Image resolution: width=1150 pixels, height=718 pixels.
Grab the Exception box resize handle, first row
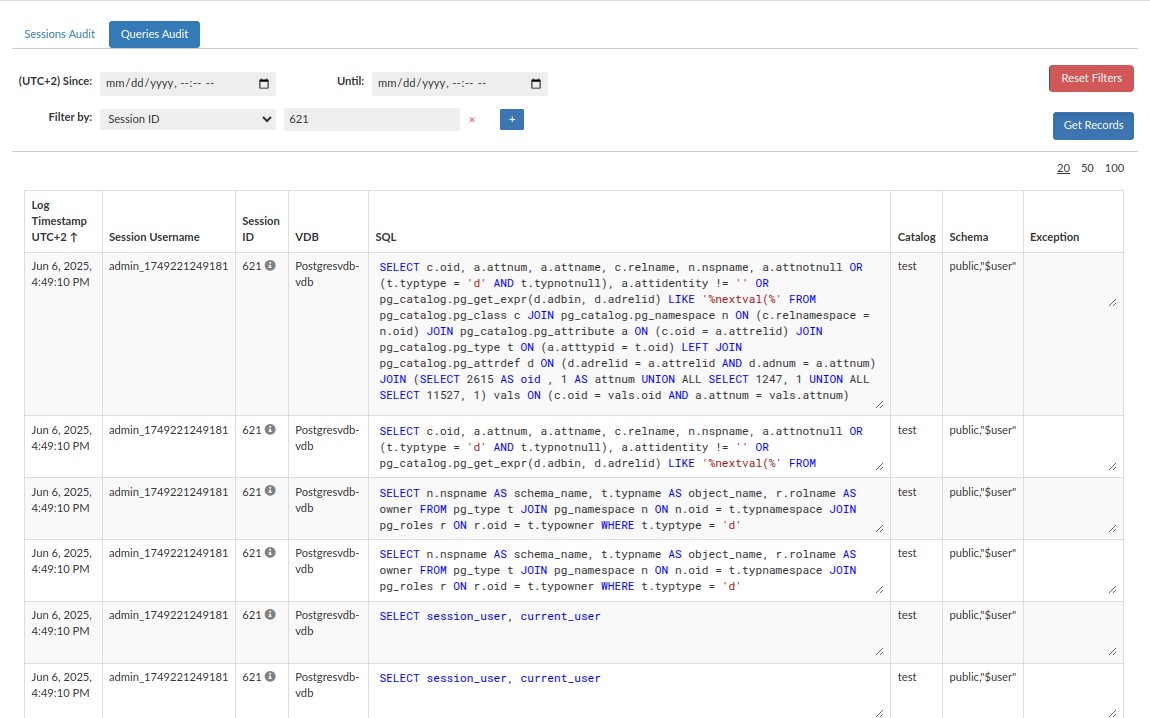pos(1113,302)
